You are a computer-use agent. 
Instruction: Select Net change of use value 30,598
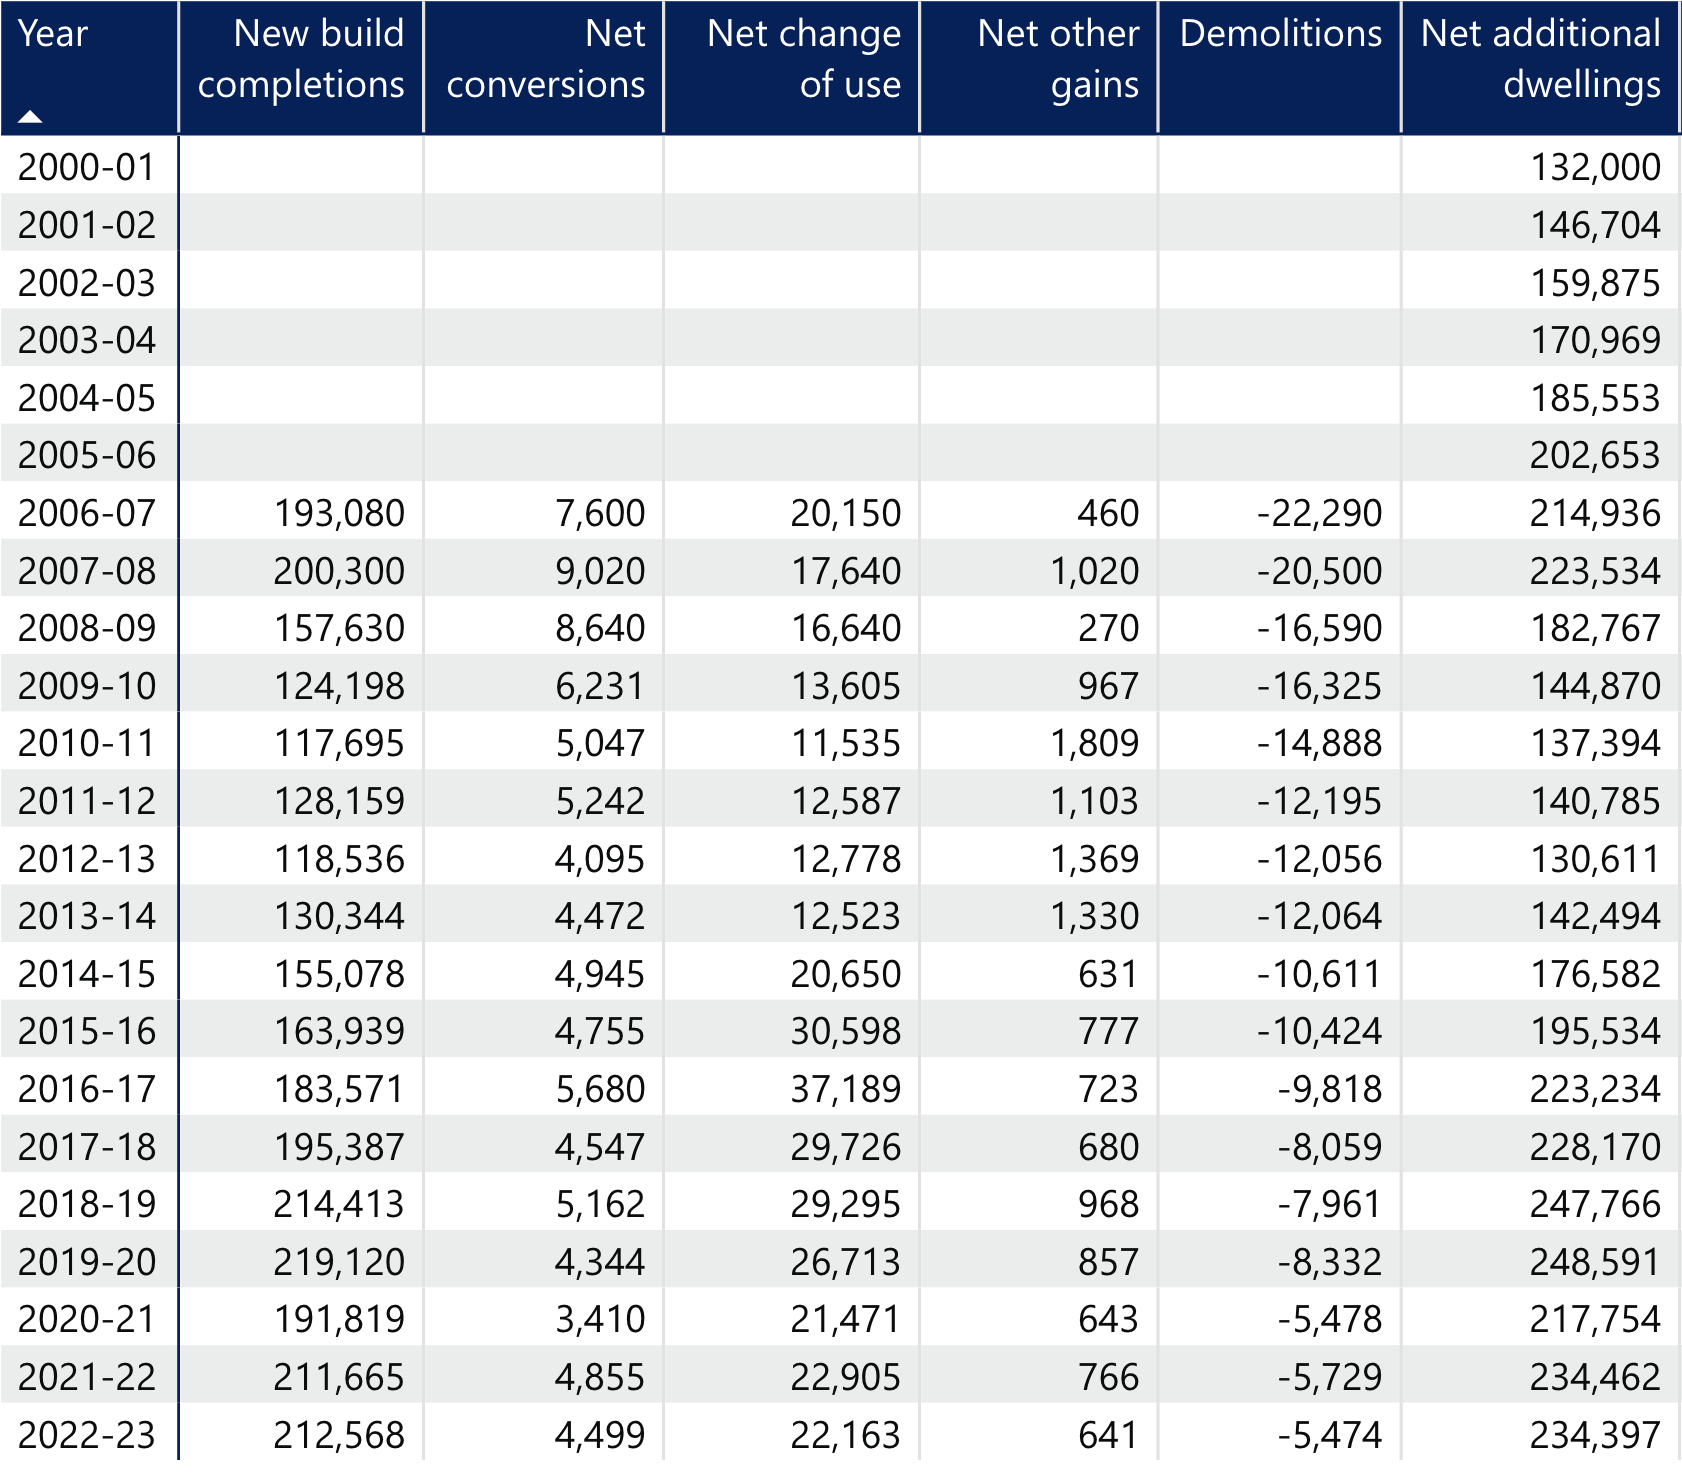coord(846,1031)
